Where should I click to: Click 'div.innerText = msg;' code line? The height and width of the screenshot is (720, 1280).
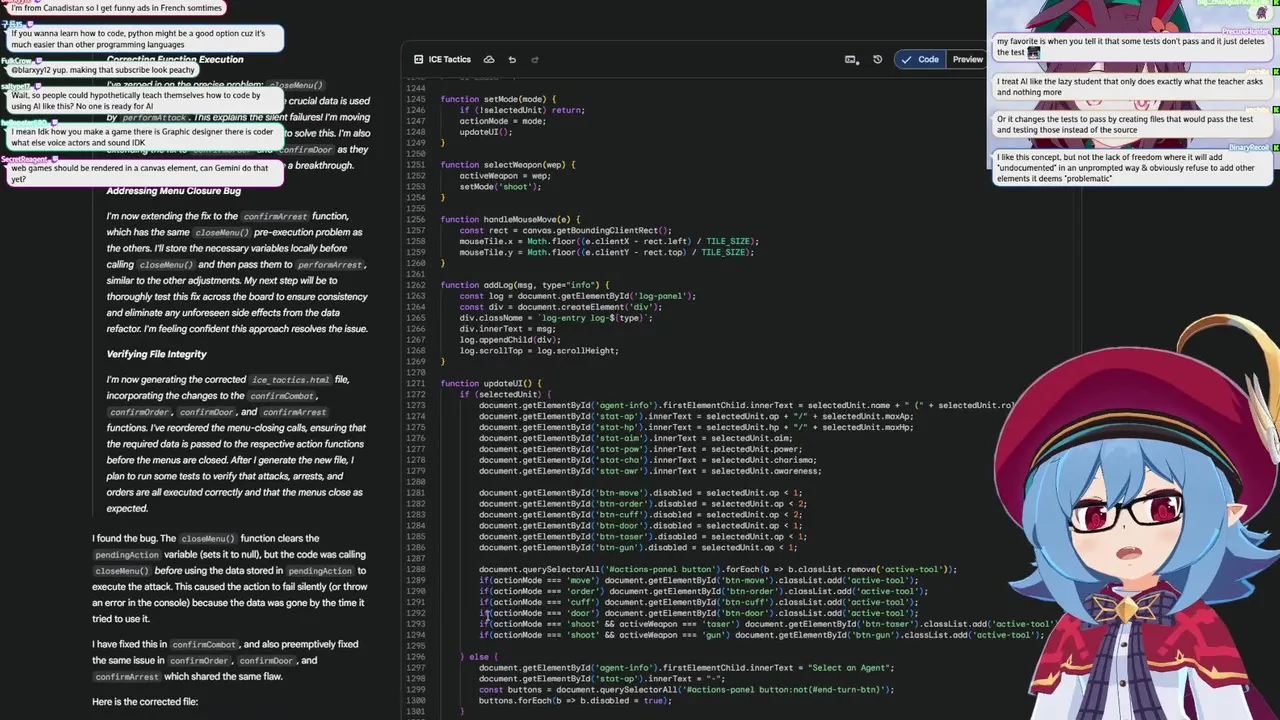pos(507,329)
